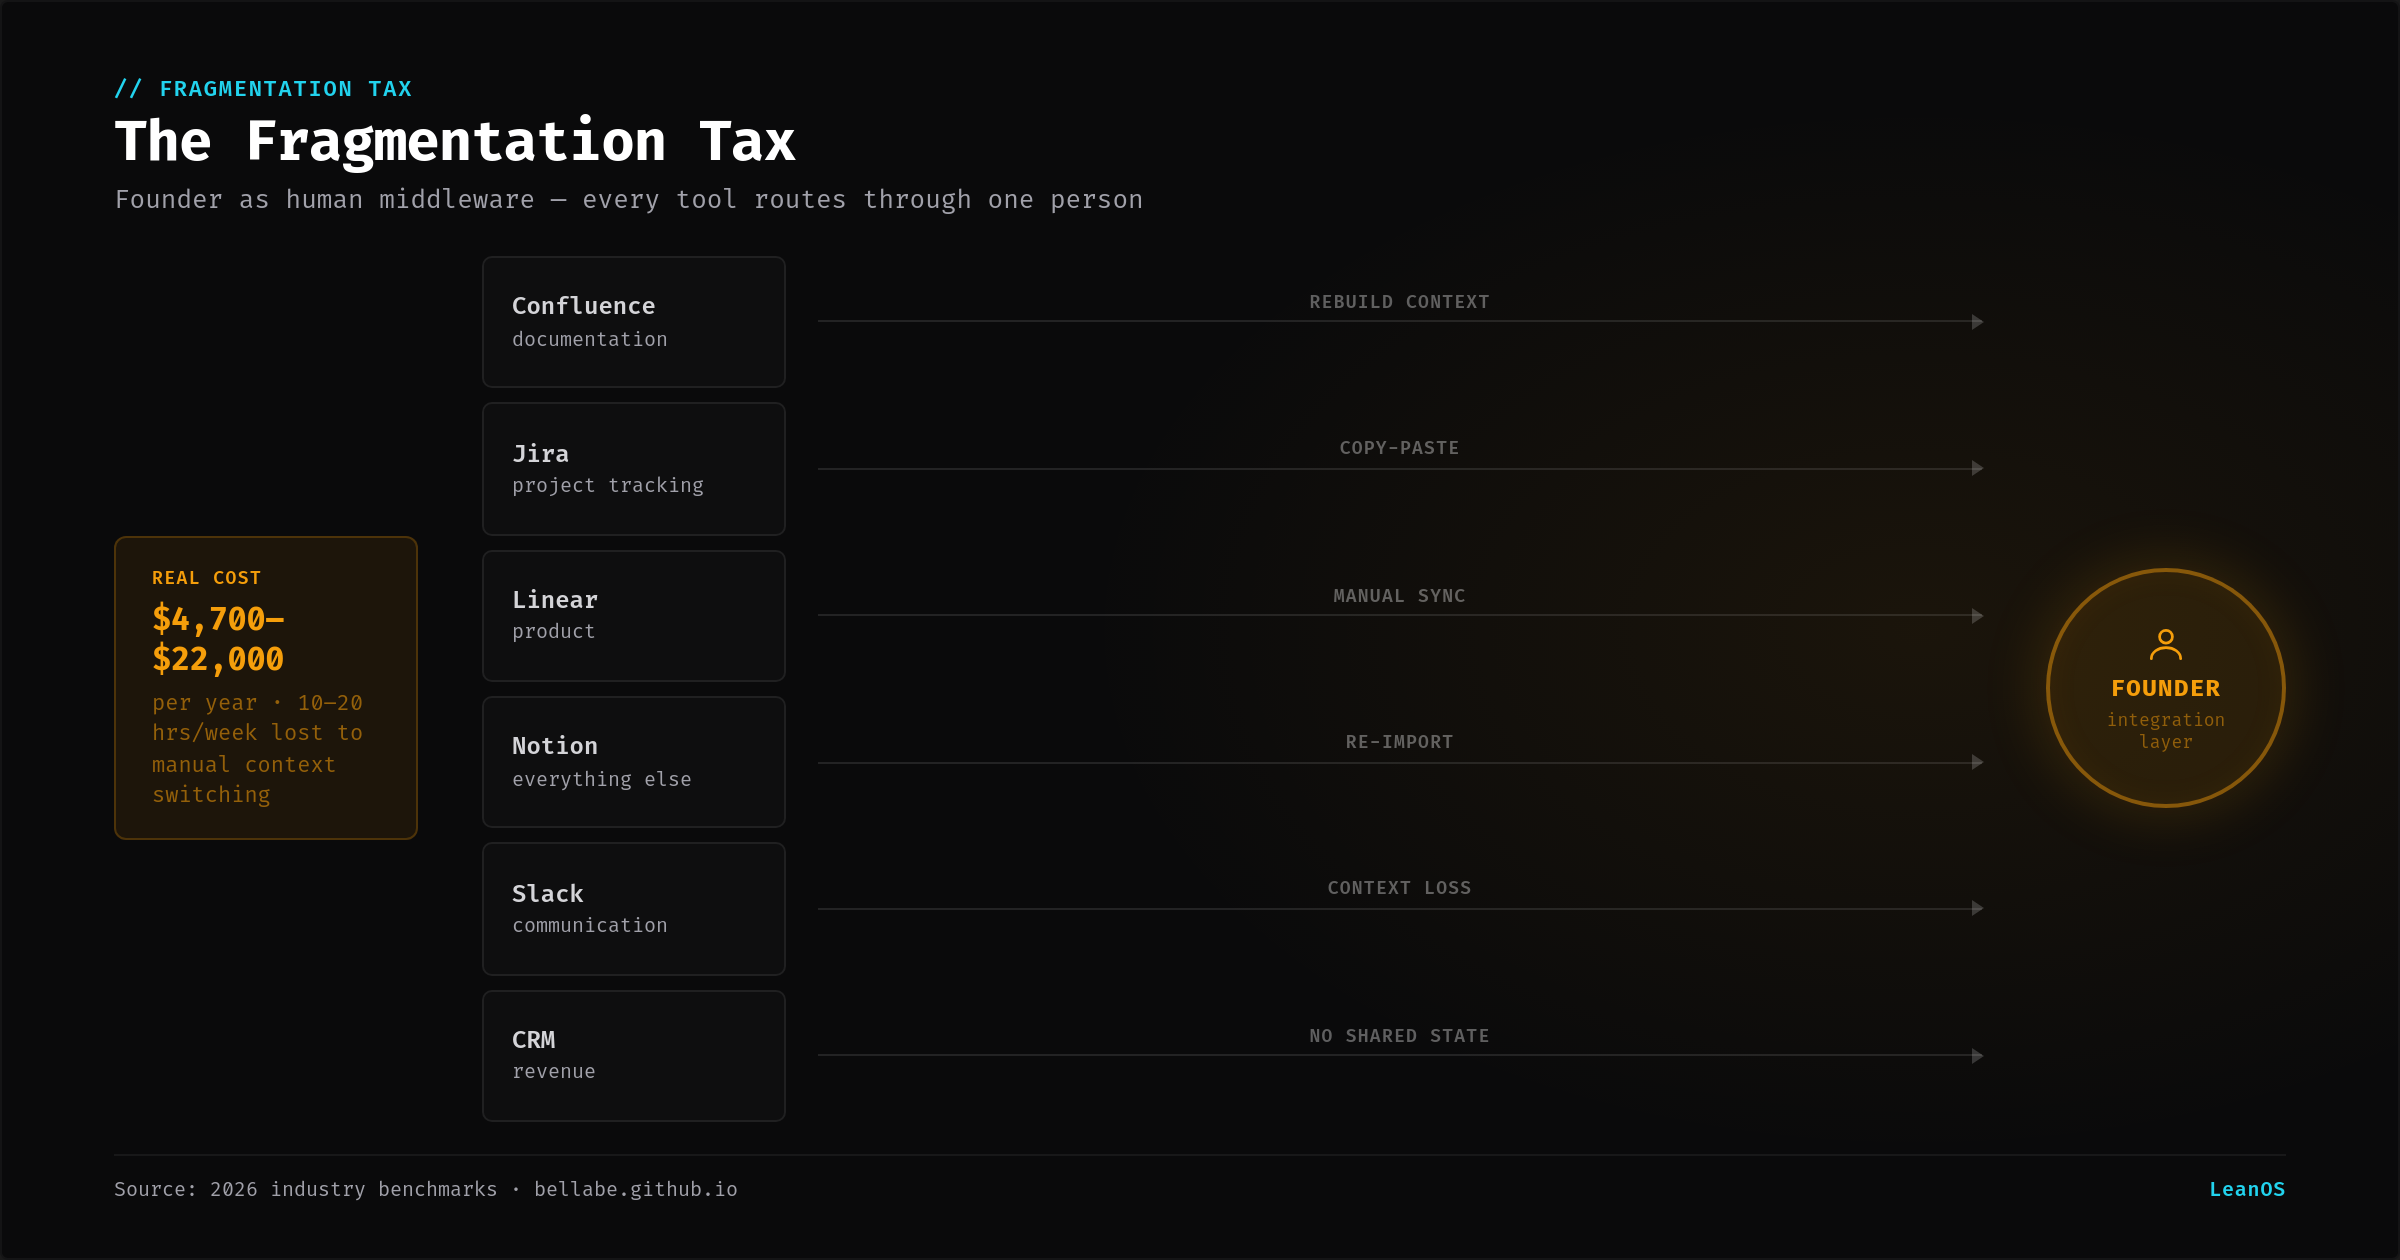Open the bellabe.github.io source link
2400x1260 pixels.
[636, 1189]
